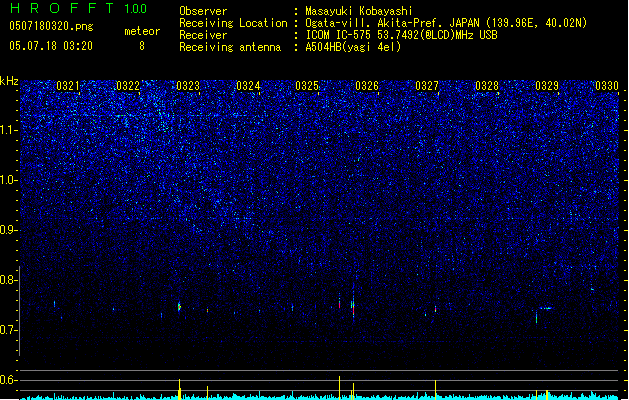This screenshot has width=629, height=400.
Task: Click the ICOM IC-575 receiver text
Action: (401, 35)
